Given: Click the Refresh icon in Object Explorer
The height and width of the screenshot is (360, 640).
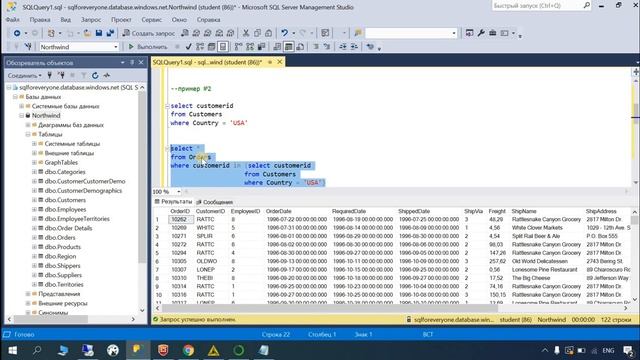Looking at the screenshot, I should point(95,76).
